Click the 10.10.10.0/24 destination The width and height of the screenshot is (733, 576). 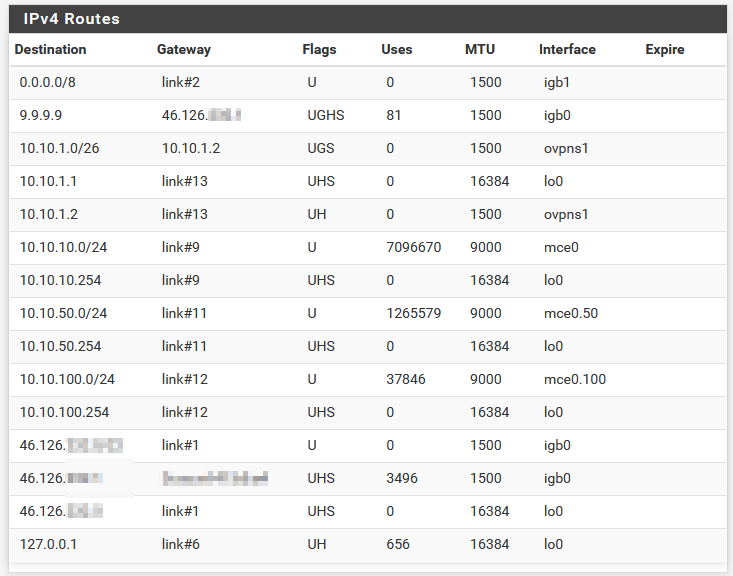click(63, 247)
